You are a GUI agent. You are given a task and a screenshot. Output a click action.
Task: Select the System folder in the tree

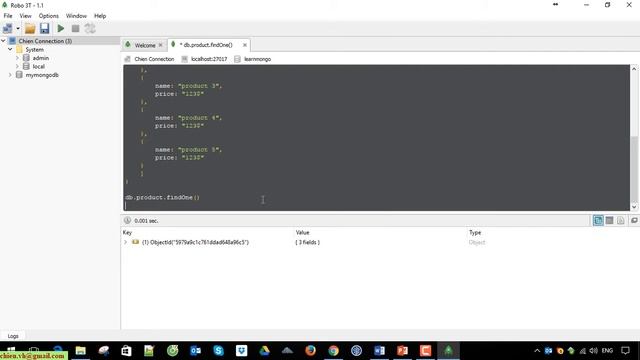coord(34,49)
